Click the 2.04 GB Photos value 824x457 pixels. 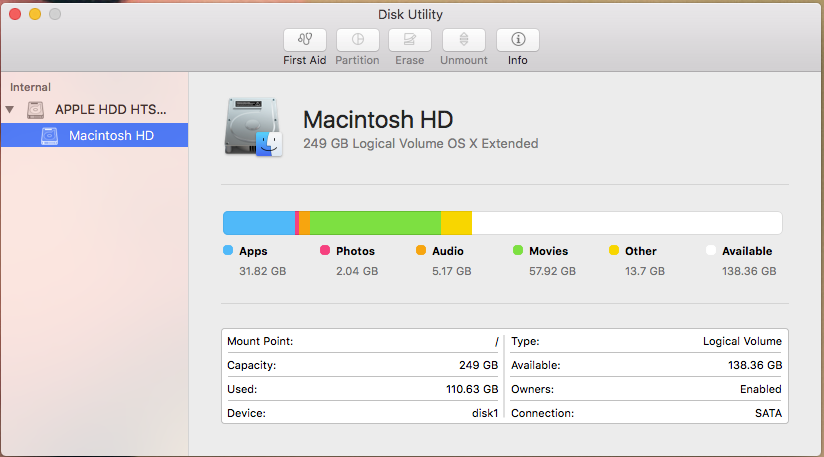click(357, 271)
